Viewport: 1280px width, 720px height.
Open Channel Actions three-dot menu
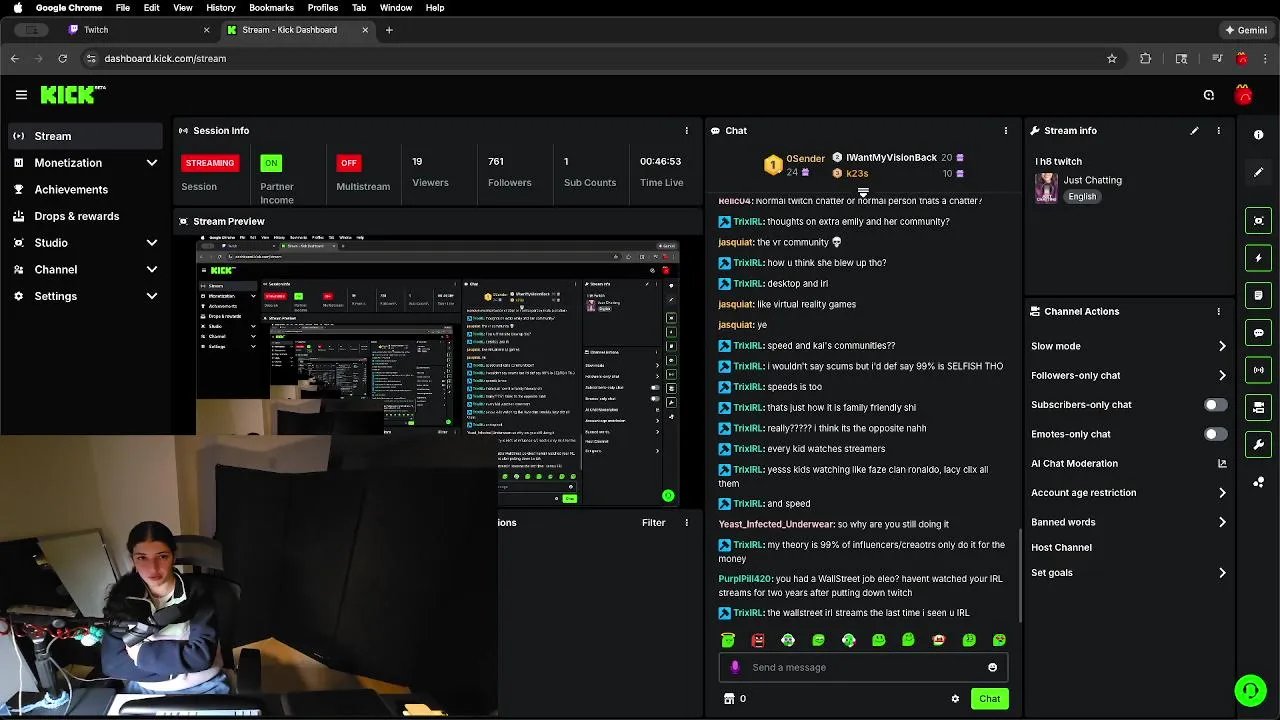[x=1218, y=311]
